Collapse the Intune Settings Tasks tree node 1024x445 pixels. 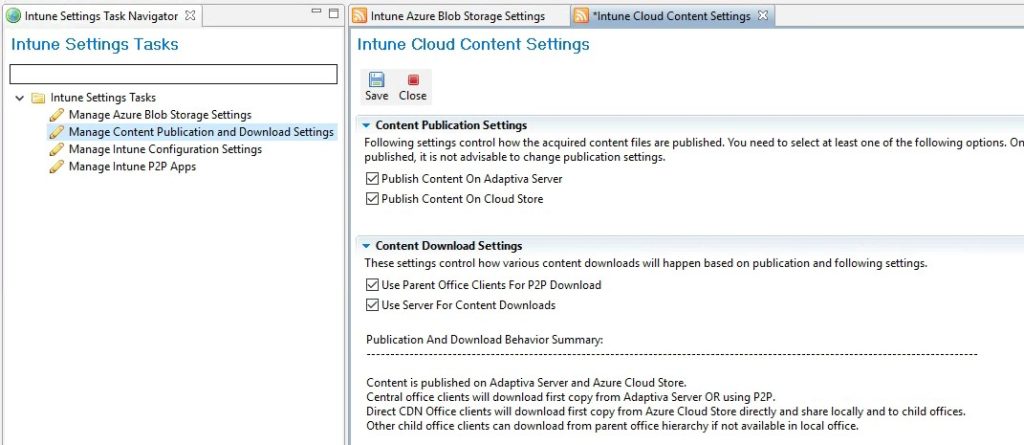(x=20, y=98)
